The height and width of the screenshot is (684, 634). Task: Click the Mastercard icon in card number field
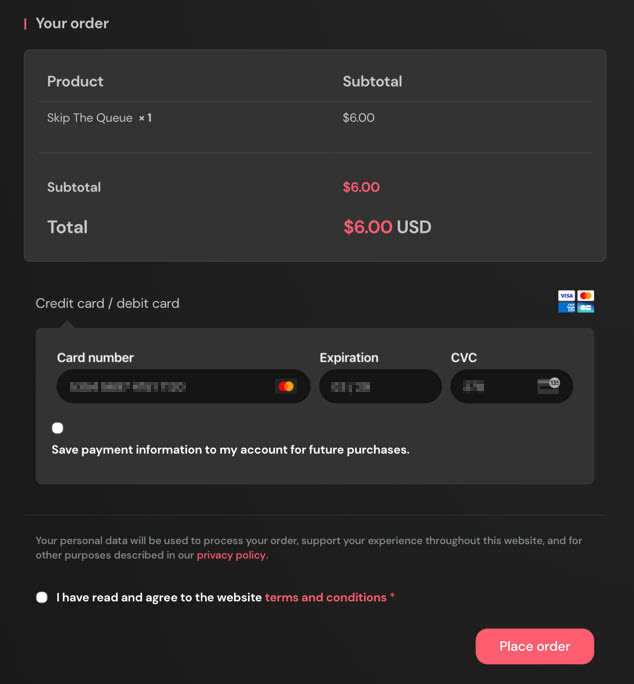pyautogui.click(x=286, y=386)
